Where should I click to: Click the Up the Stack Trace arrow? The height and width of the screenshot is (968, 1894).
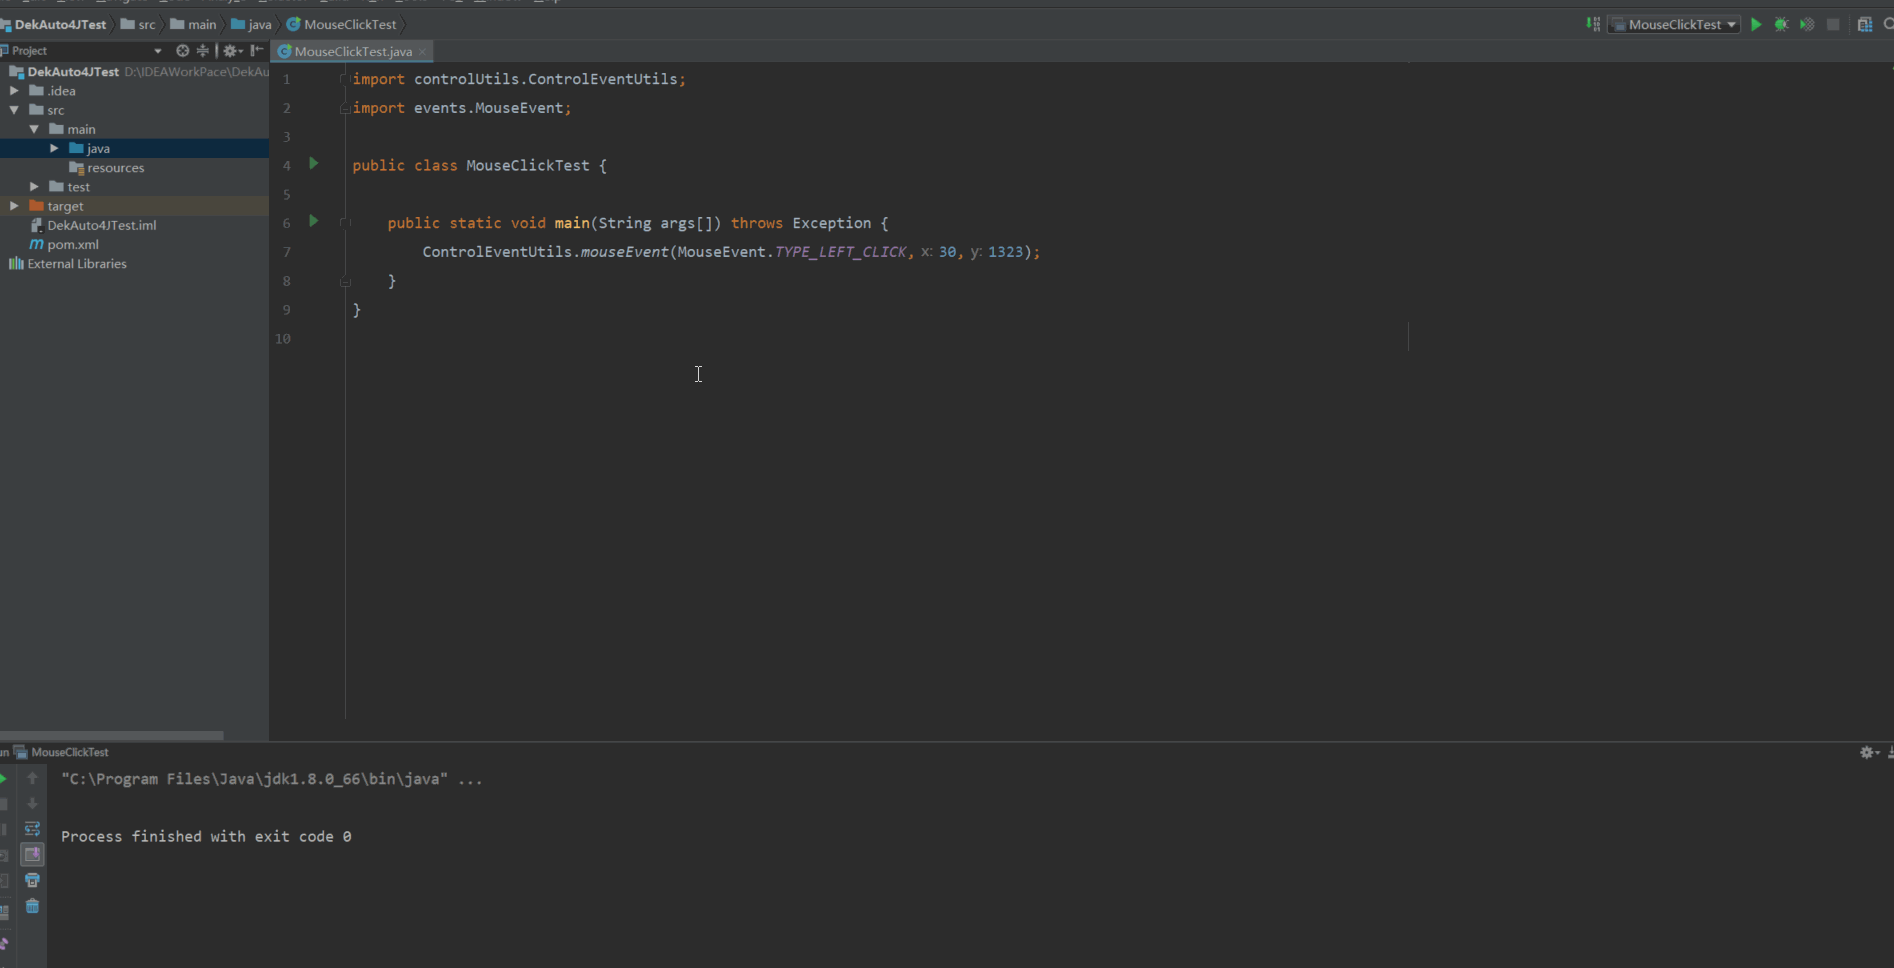coord(32,778)
